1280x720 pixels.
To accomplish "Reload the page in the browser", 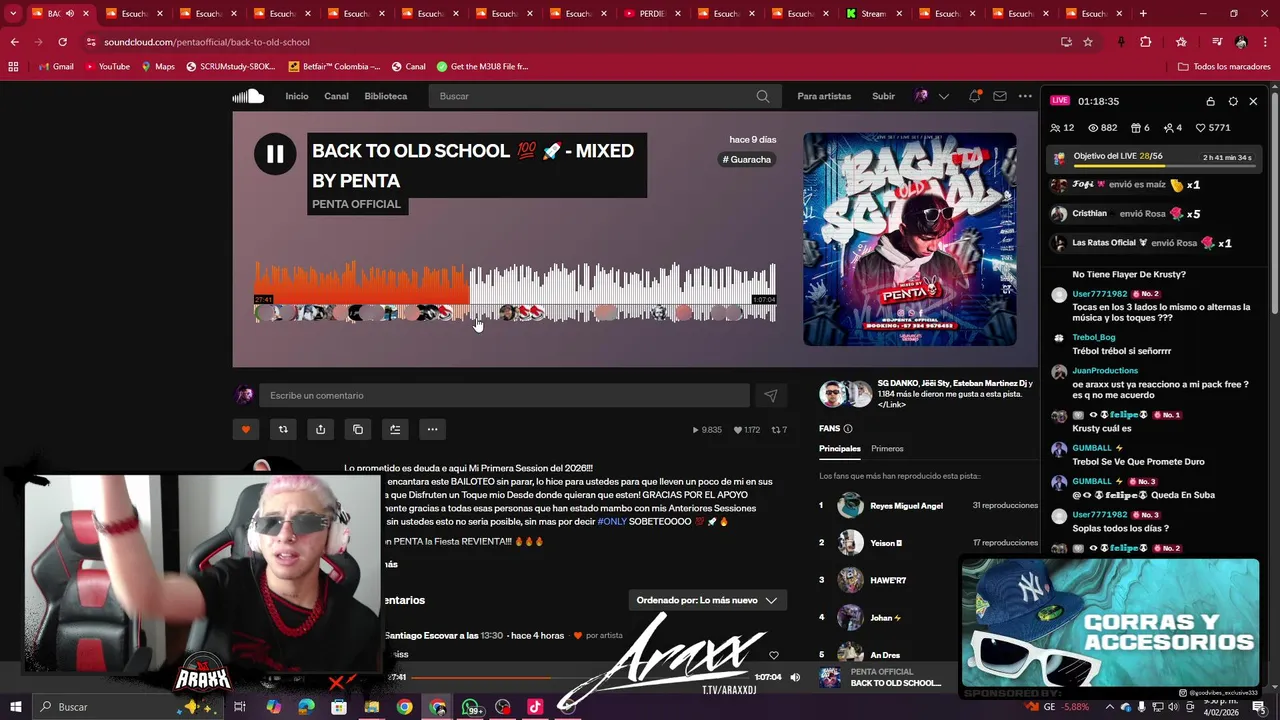I will click(x=62, y=42).
